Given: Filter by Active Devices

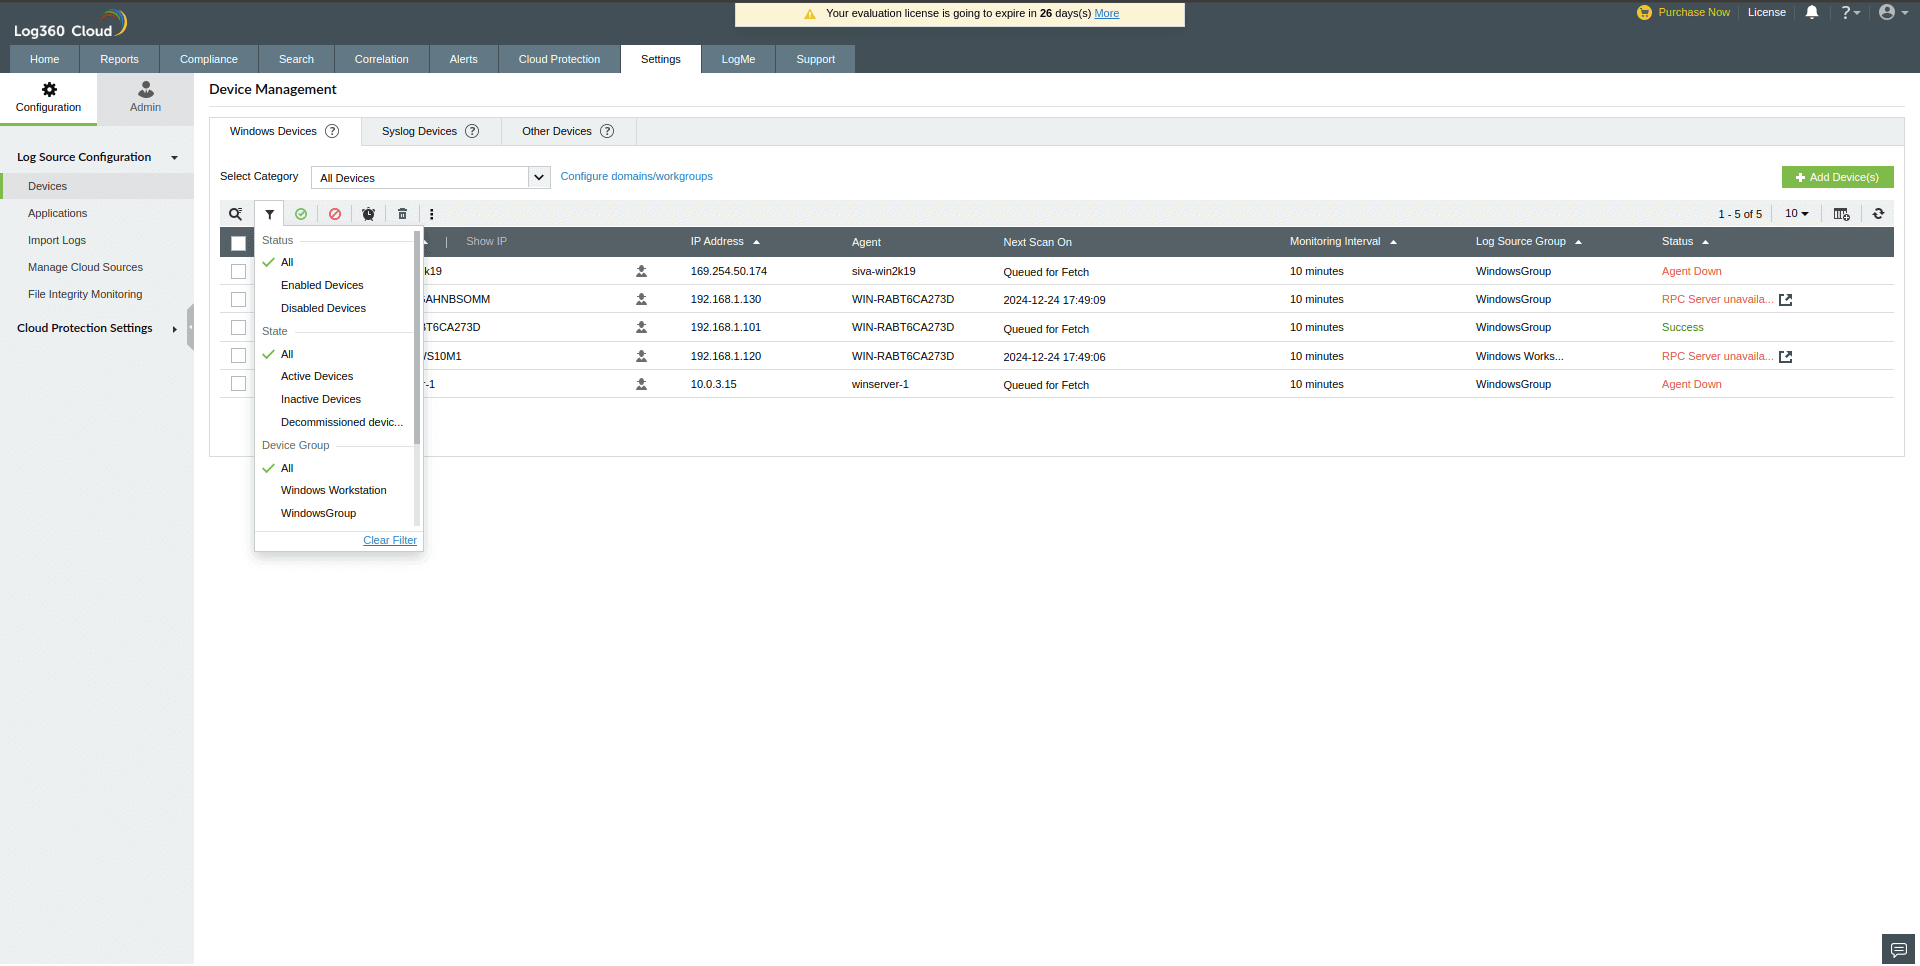Looking at the screenshot, I should pyautogui.click(x=317, y=377).
